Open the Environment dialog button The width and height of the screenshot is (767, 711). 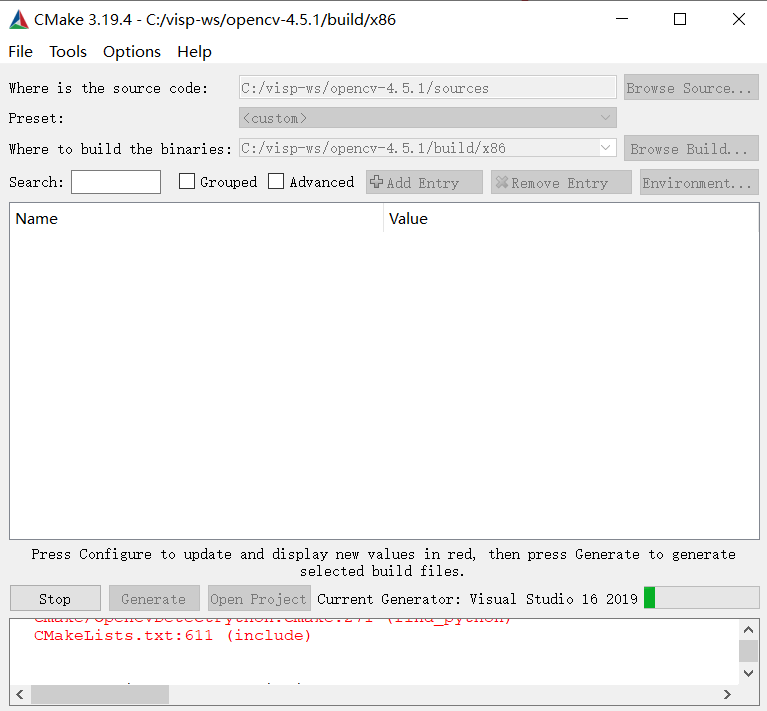pyautogui.click(x=699, y=182)
